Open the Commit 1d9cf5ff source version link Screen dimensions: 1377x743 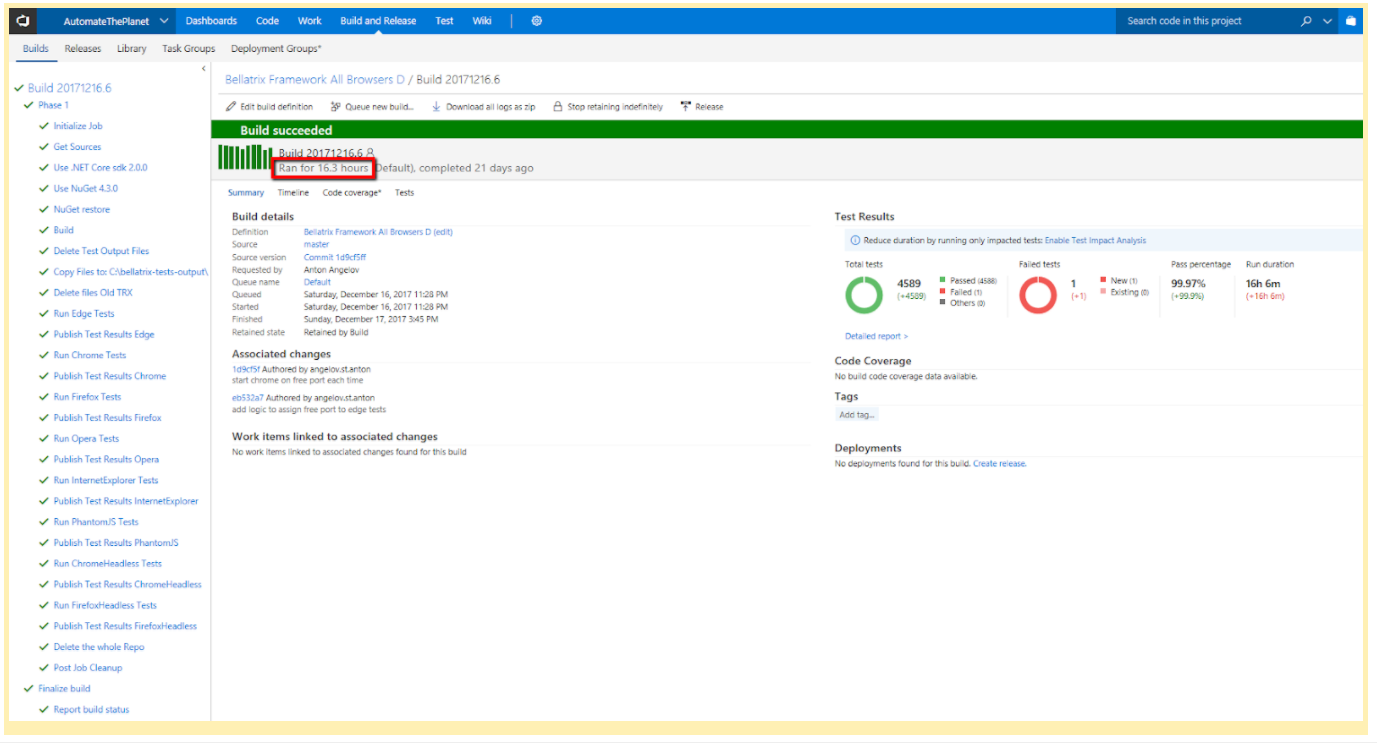pos(335,257)
